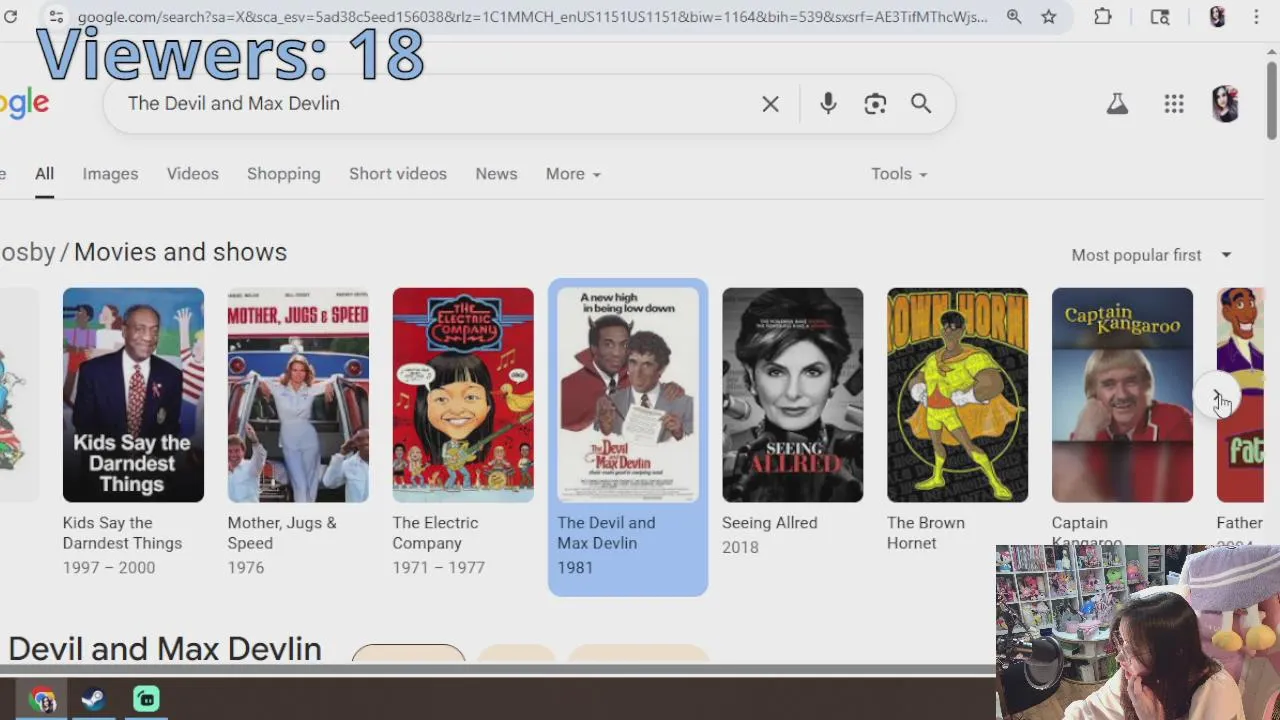The height and width of the screenshot is (720, 1280).
Task: Submit search with the magnifying glass icon
Action: pyautogui.click(x=921, y=104)
